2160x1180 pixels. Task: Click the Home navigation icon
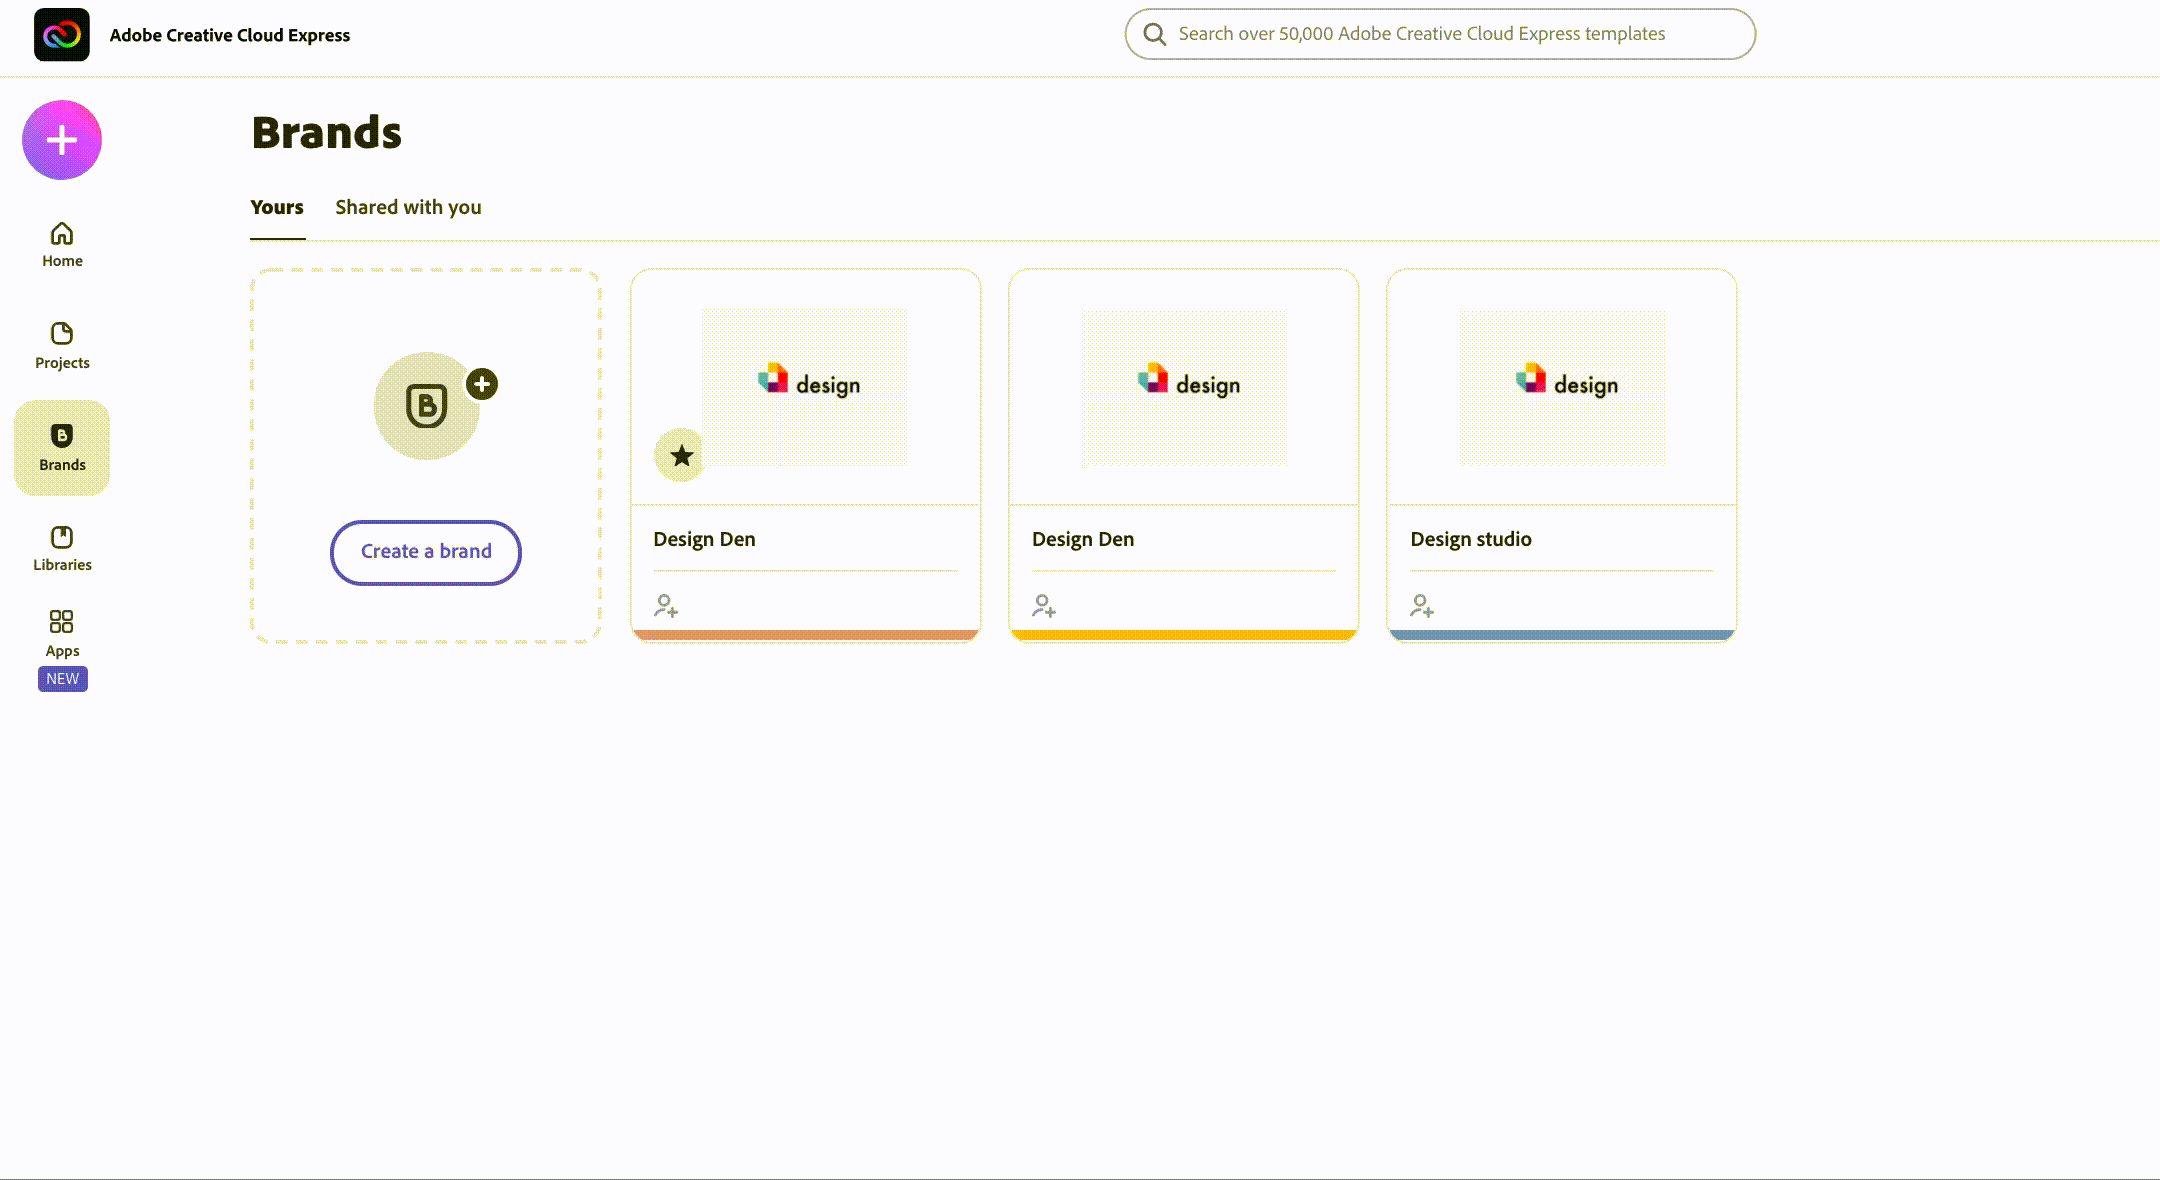[61, 233]
